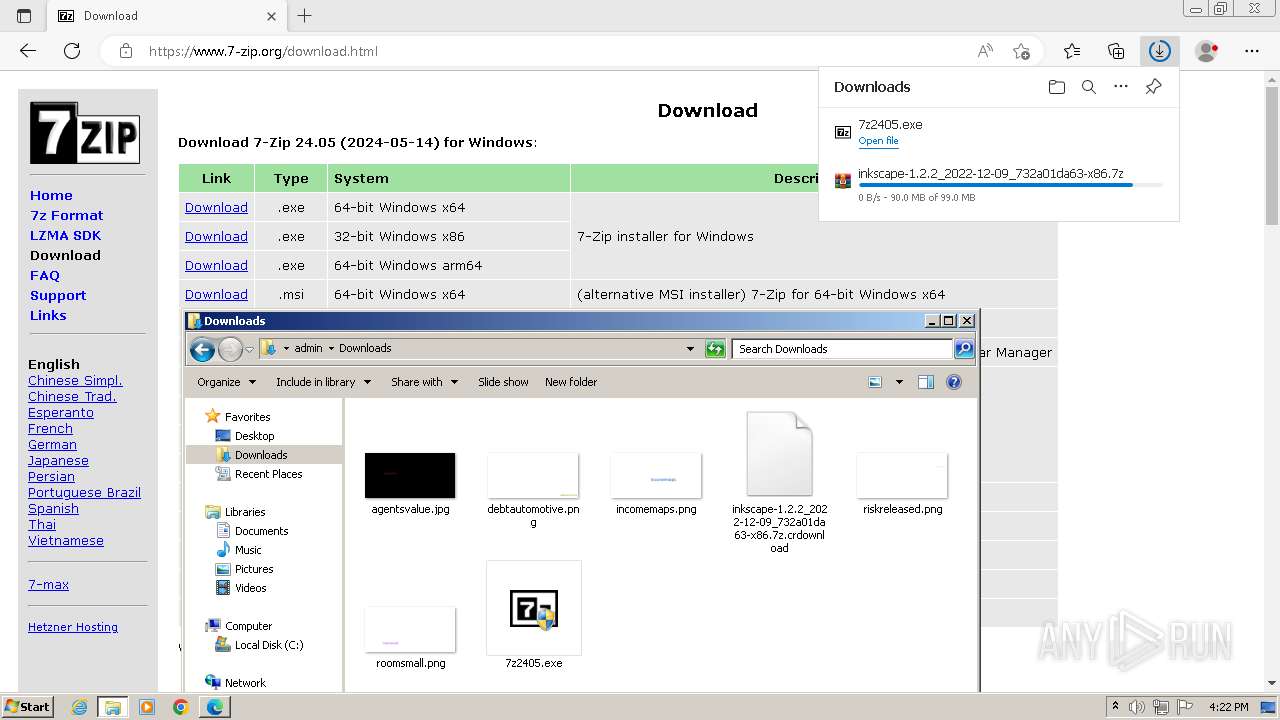1280x720 pixels.
Task: Select Documents library
Action: pos(261,531)
